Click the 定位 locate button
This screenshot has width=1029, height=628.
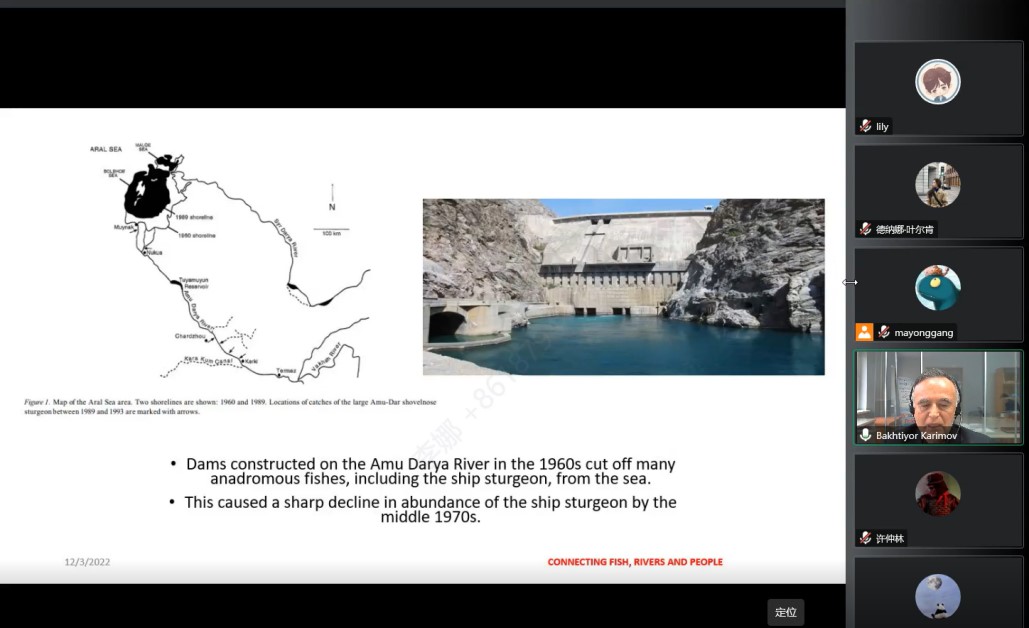(x=786, y=612)
